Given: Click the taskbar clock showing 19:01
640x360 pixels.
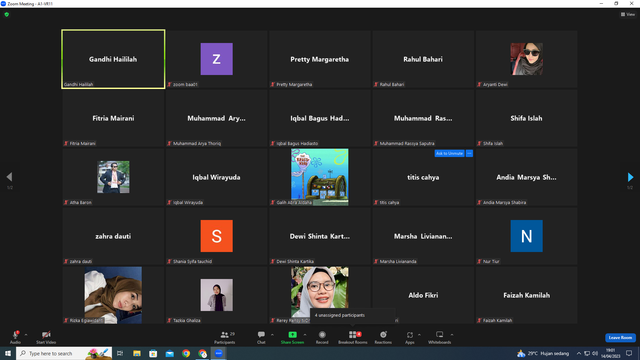Looking at the screenshot, I should pos(611,353).
